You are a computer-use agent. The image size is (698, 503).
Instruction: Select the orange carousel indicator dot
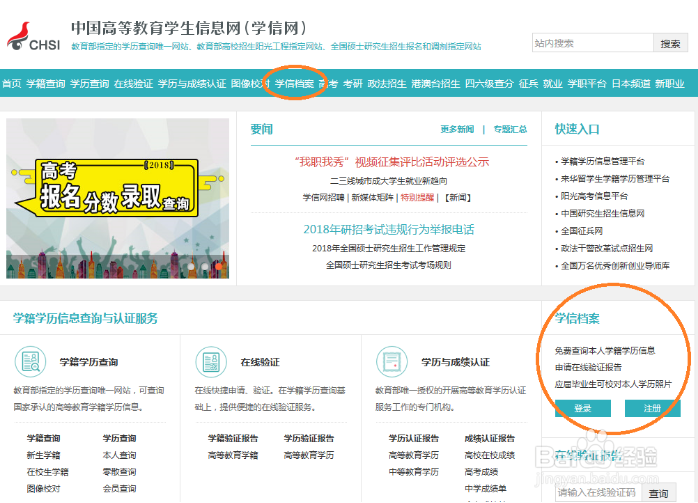click(219, 267)
